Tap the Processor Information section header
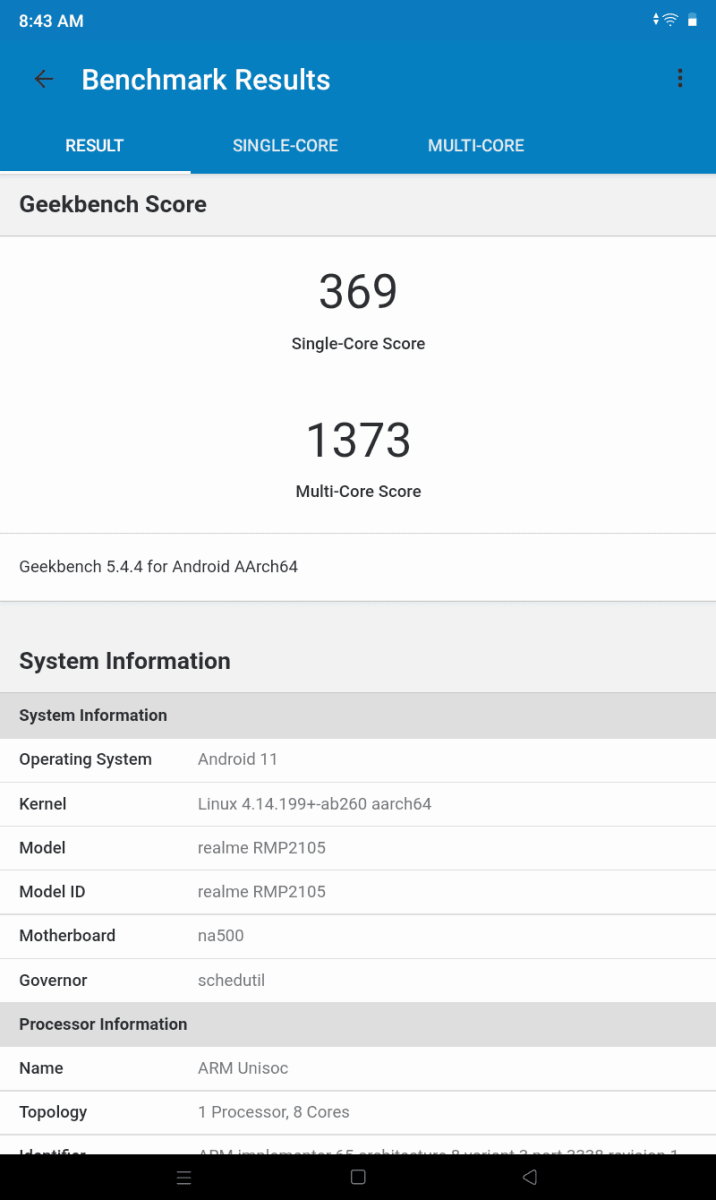Viewport: 716px width, 1200px height. point(358,1025)
